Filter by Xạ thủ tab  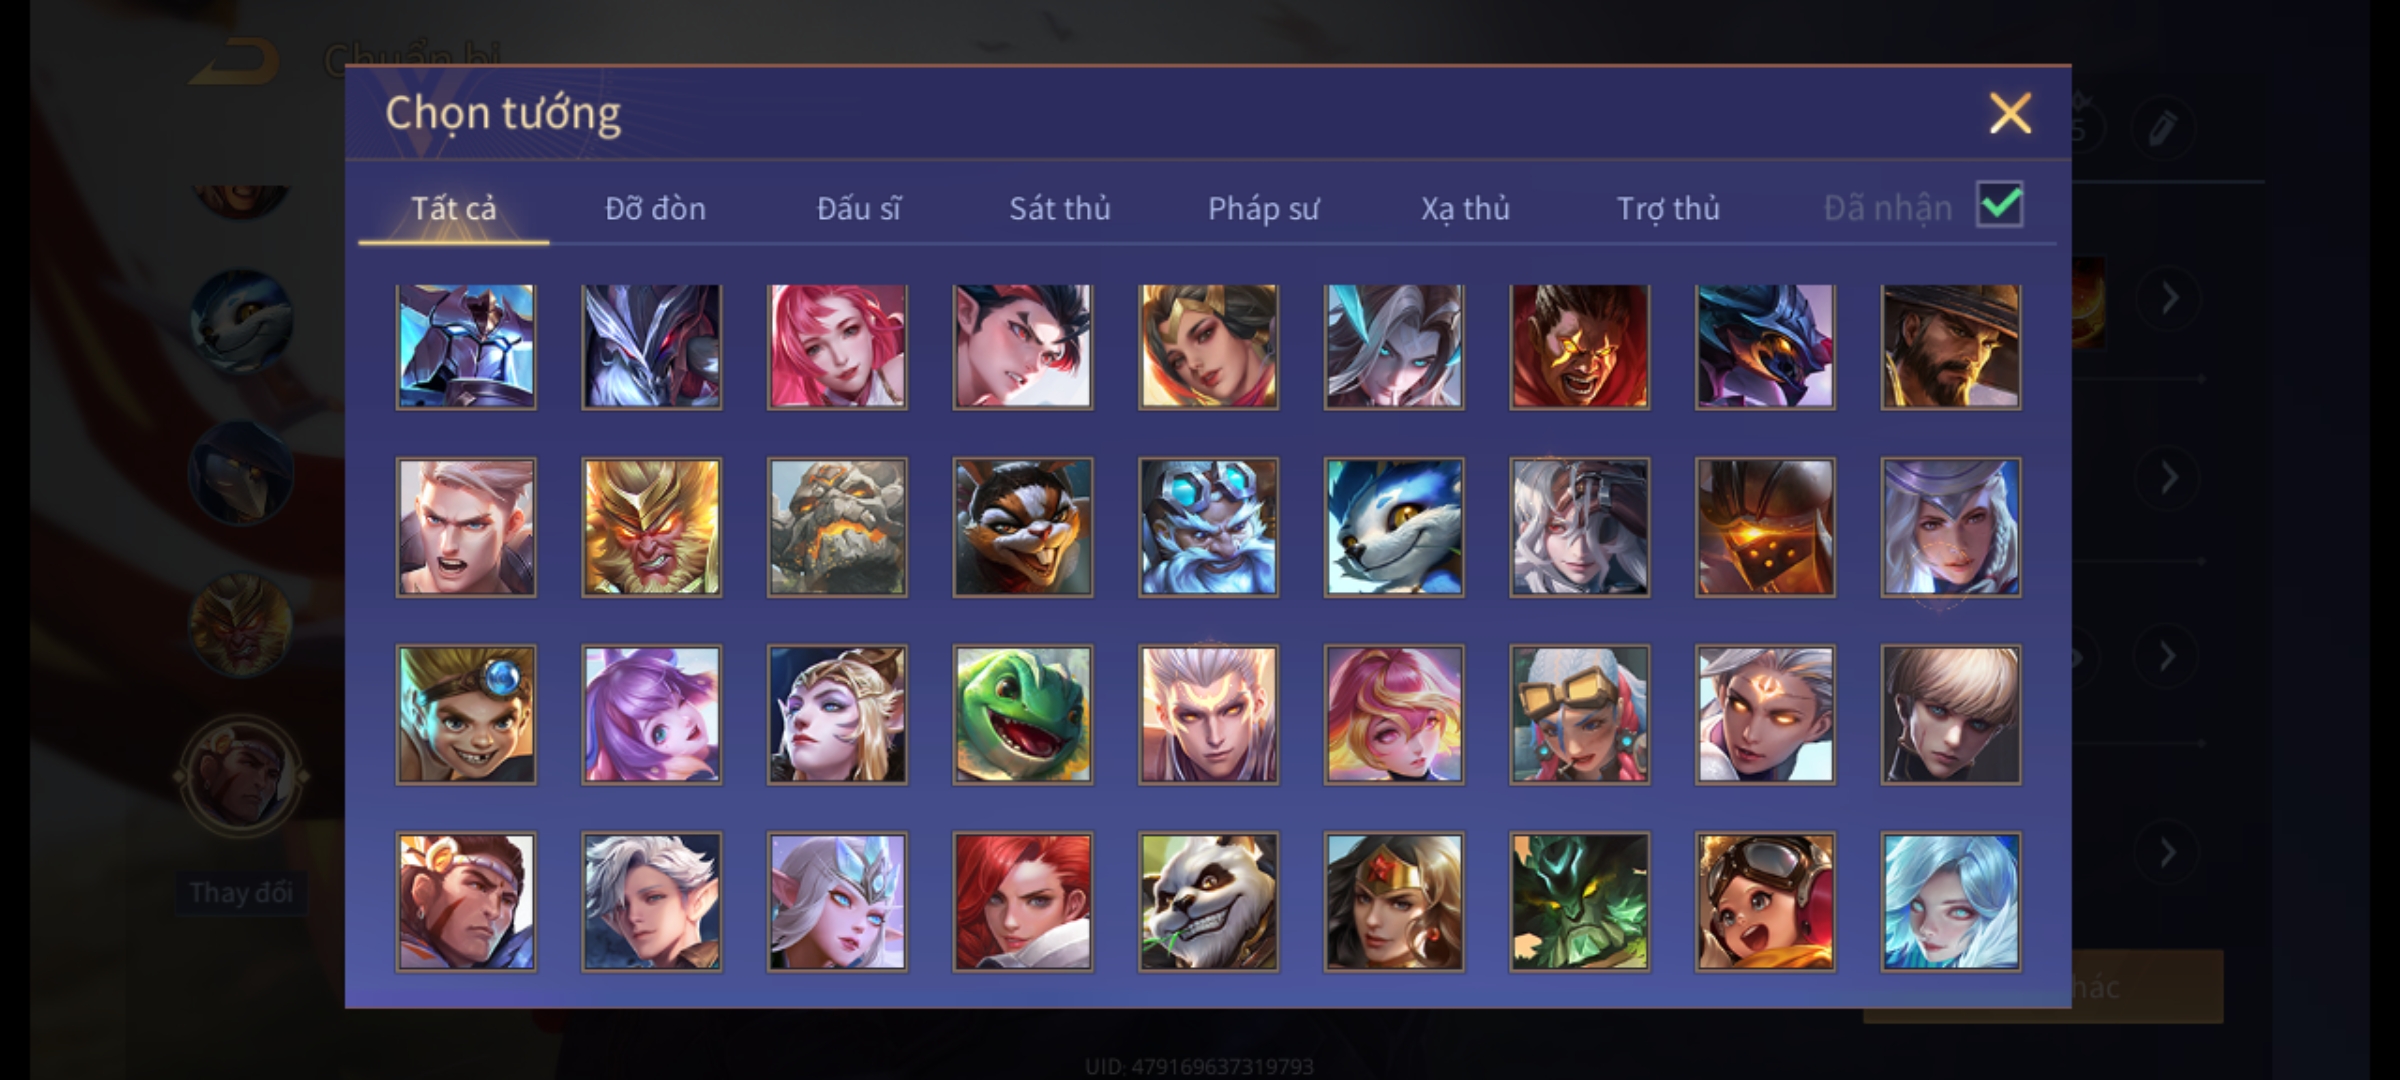click(x=1465, y=208)
